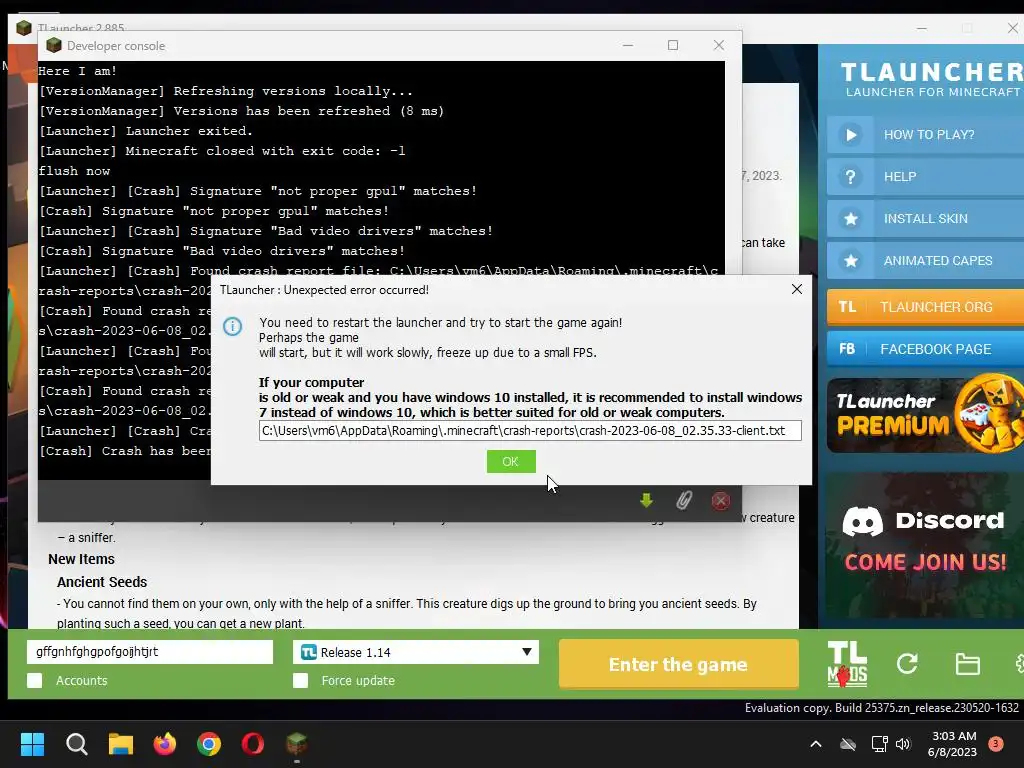The image size is (1024, 768).
Task: Click FB badge on Facebook button
Action: 847,349
